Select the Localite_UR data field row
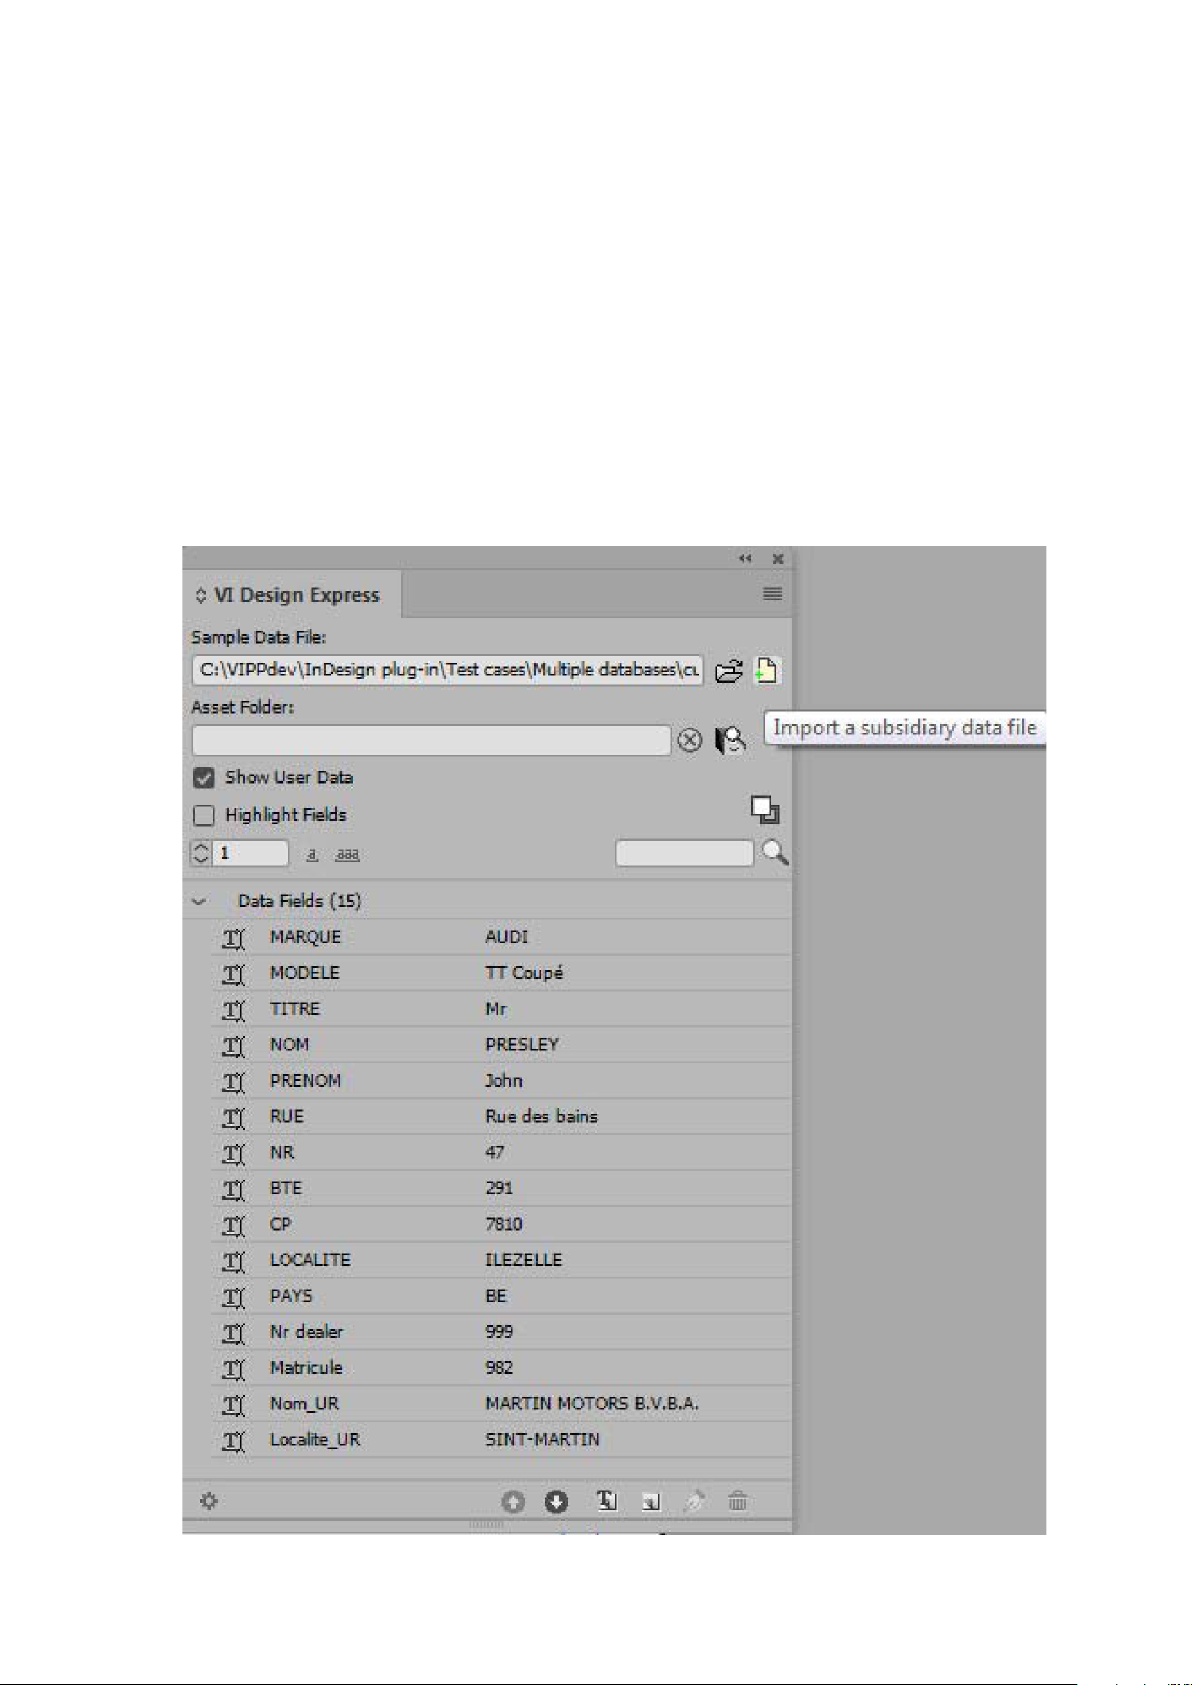The image size is (1192, 1685). tap(501, 1440)
